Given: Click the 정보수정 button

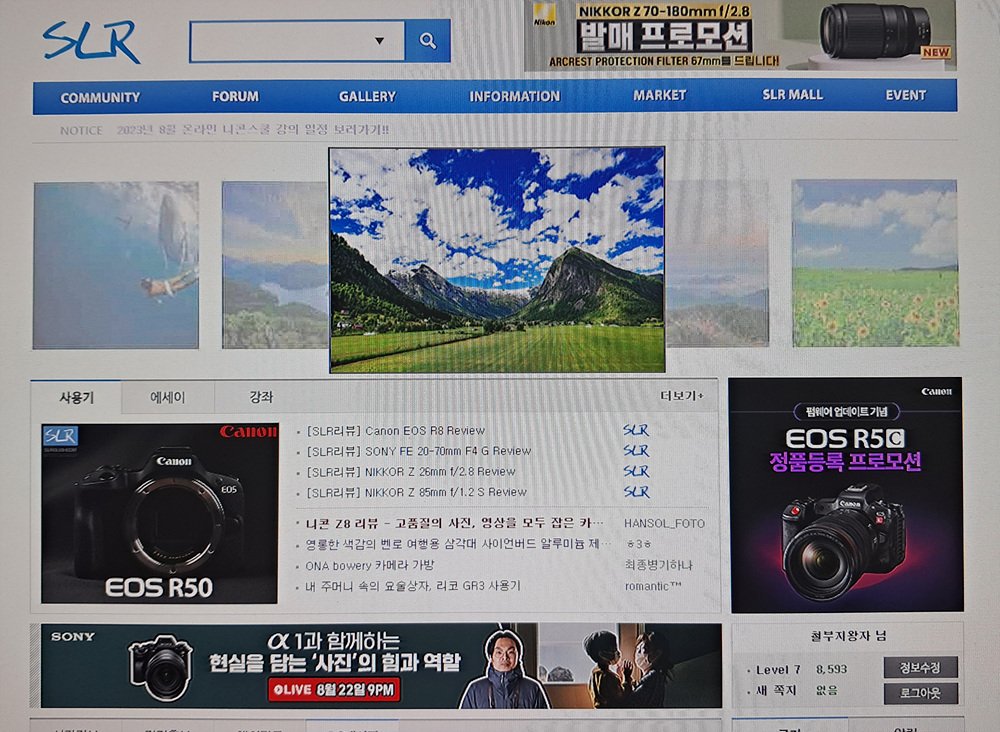Looking at the screenshot, I should 920,668.
